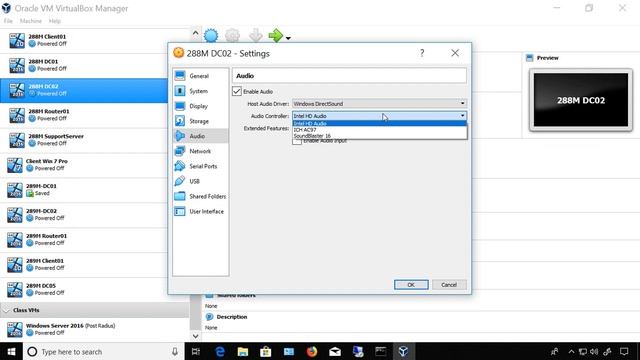
Task: Choose SoundBlaster 16 from list
Action: tap(379, 136)
